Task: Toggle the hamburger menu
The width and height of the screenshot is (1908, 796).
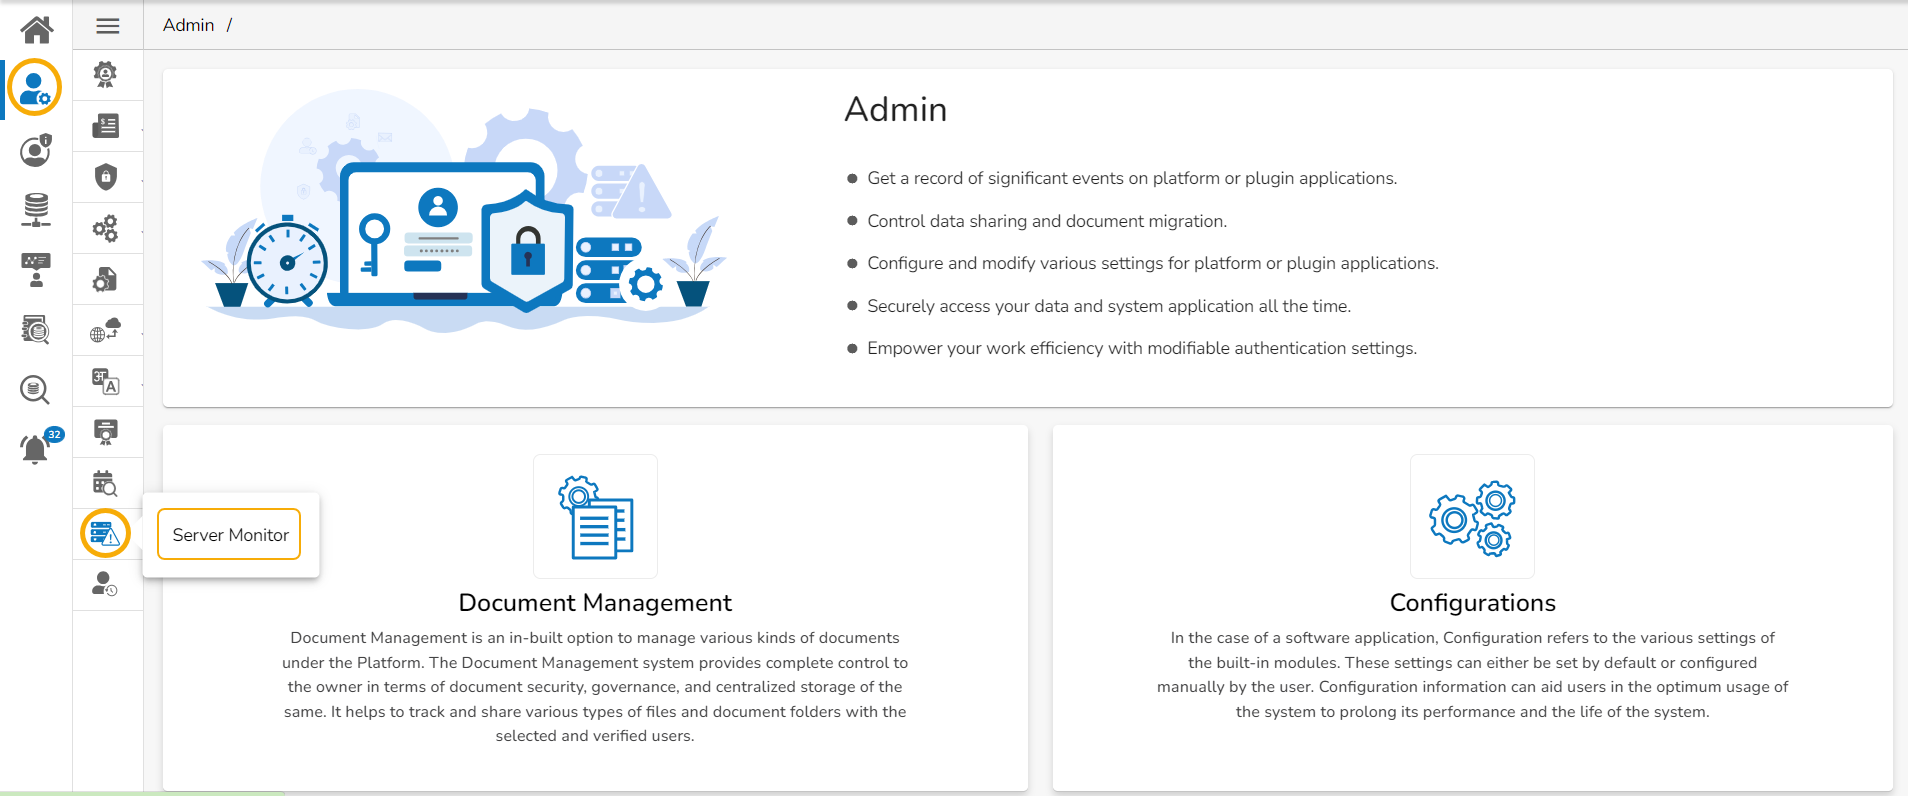Action: [x=108, y=26]
